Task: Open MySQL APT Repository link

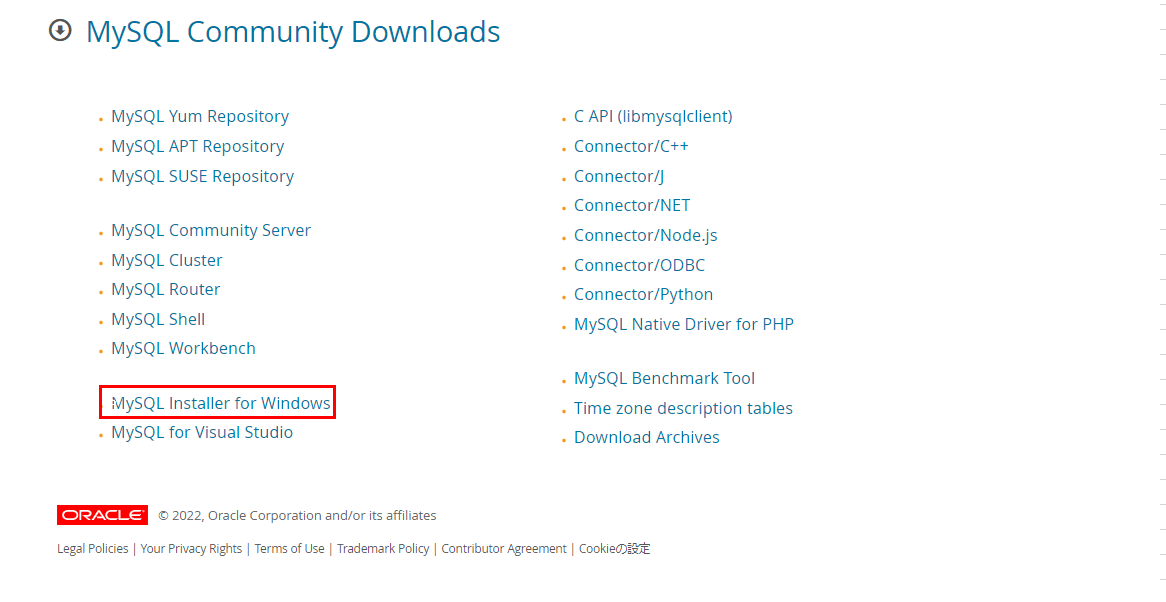Action: tap(198, 146)
